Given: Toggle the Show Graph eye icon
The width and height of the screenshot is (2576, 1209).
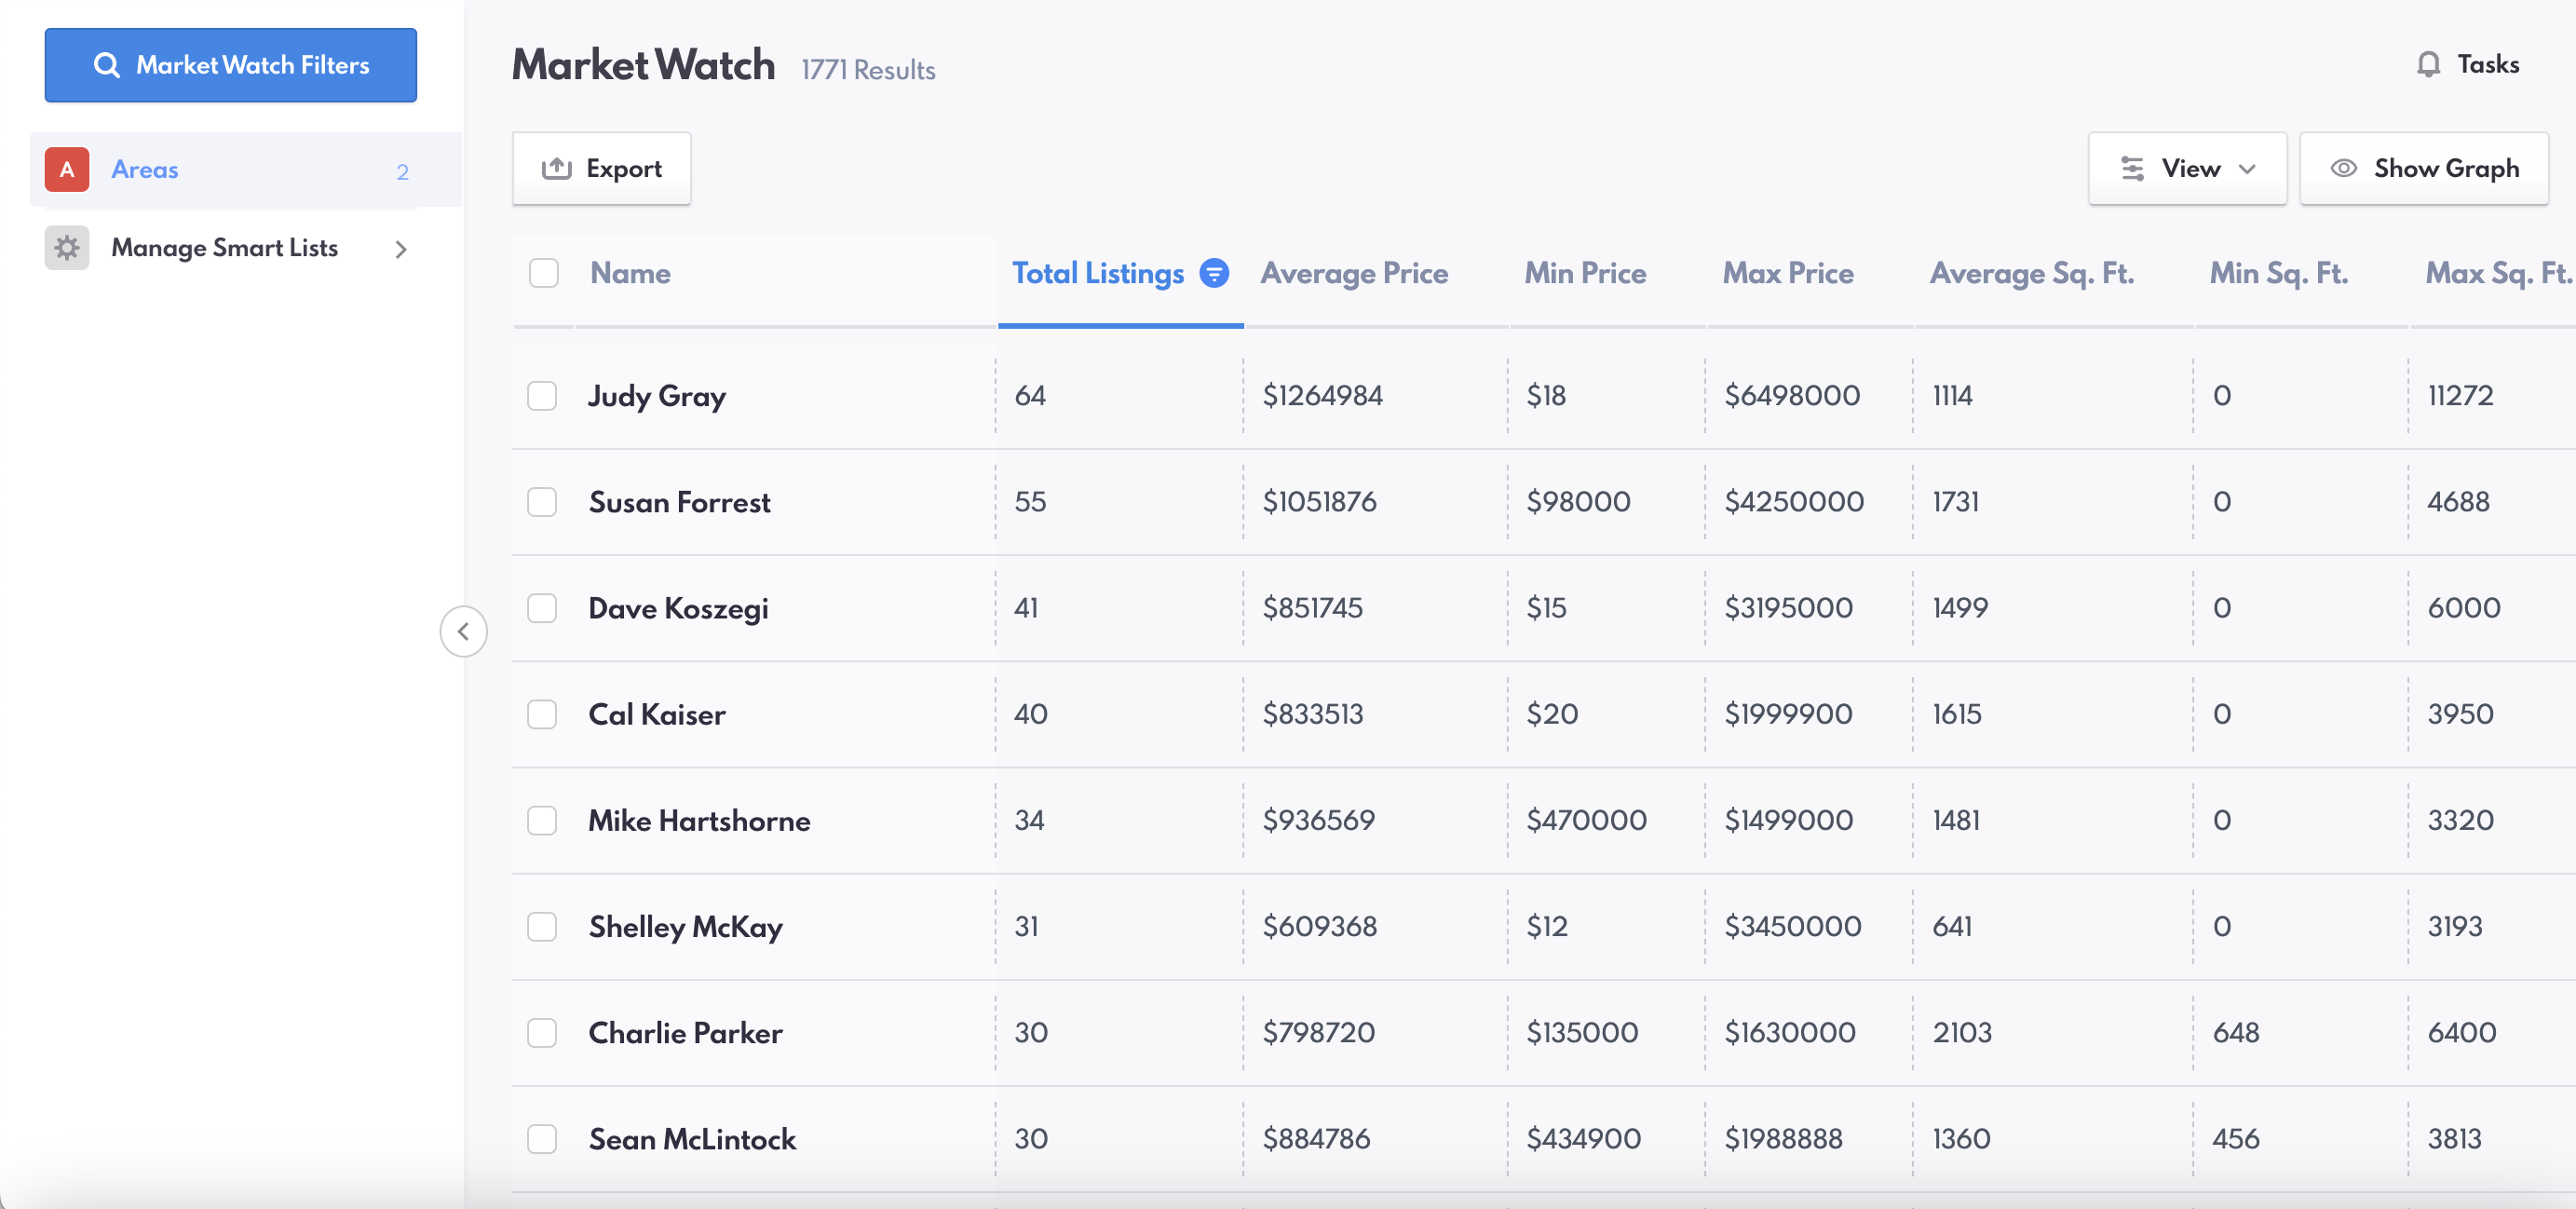Looking at the screenshot, I should 2343,168.
